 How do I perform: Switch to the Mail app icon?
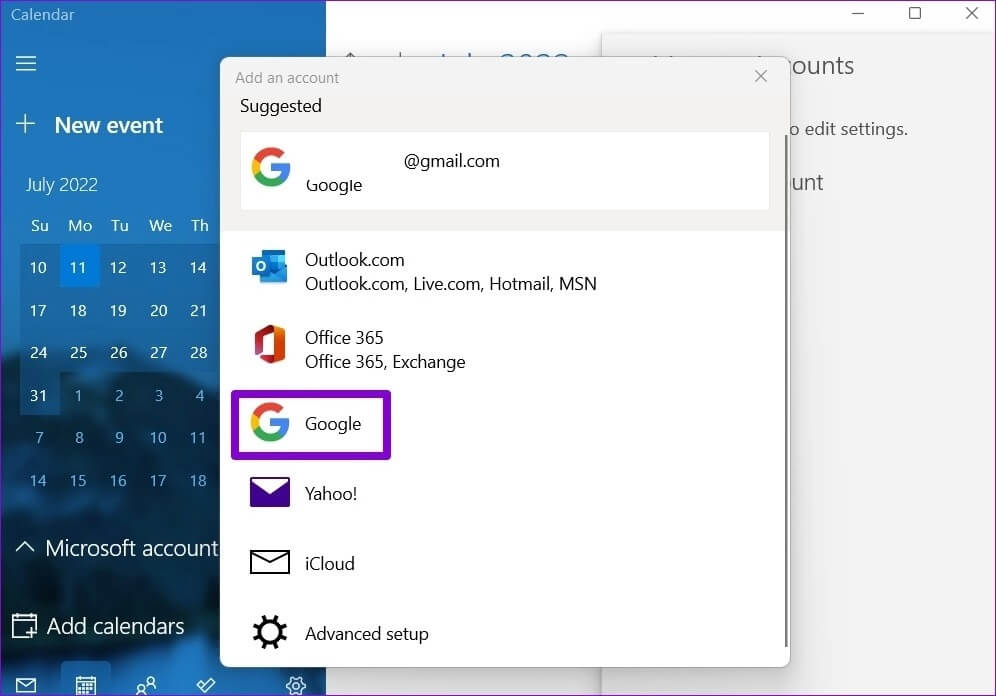coord(26,685)
